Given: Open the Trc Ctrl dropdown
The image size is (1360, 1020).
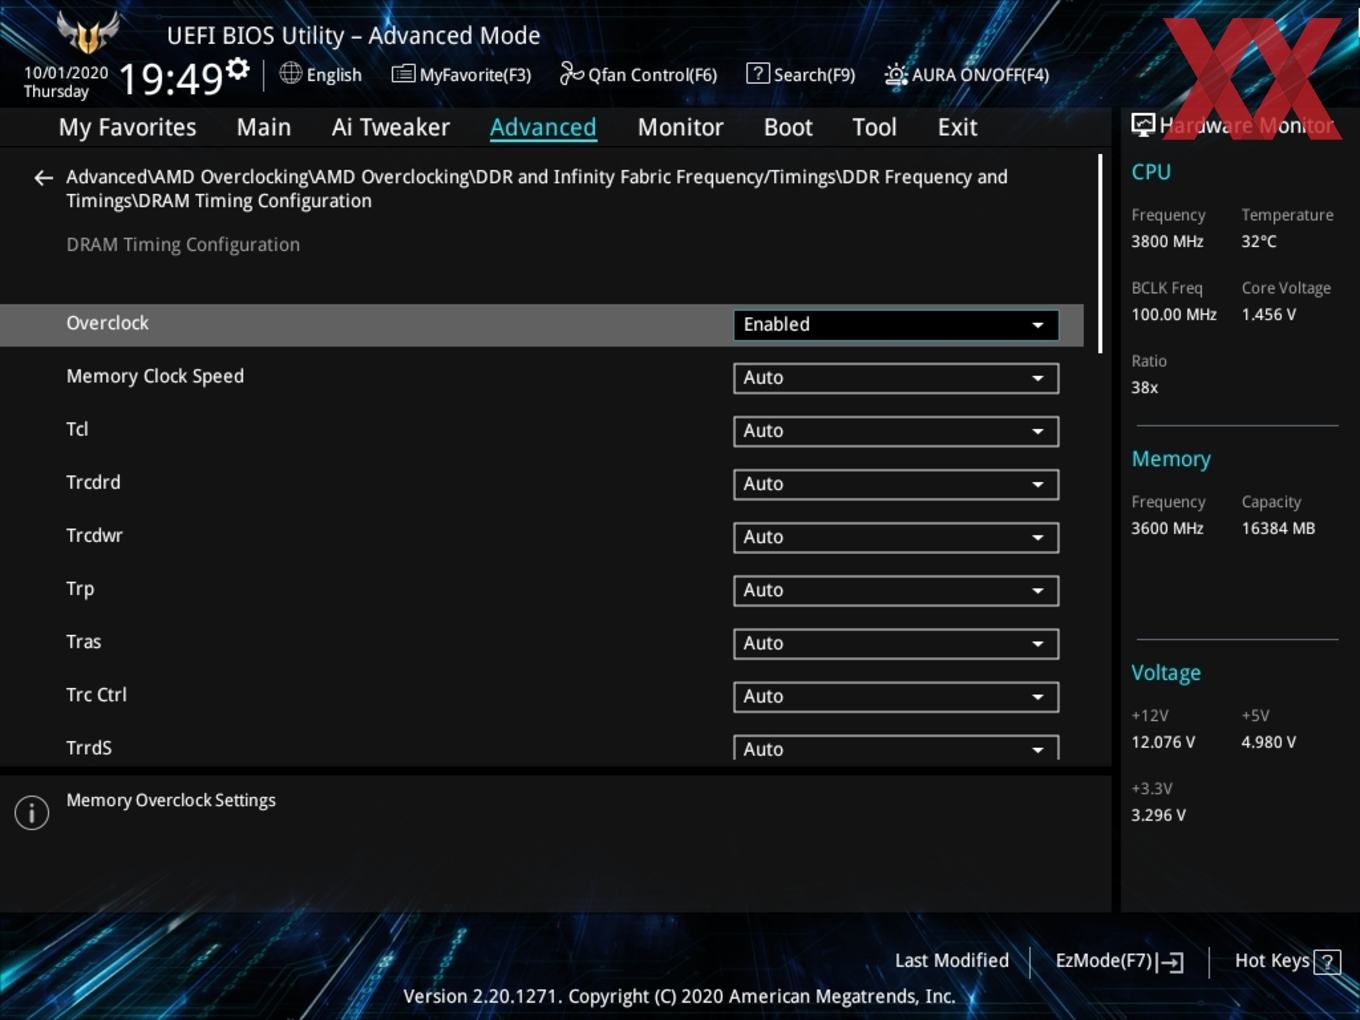Looking at the screenshot, I should [x=896, y=696].
